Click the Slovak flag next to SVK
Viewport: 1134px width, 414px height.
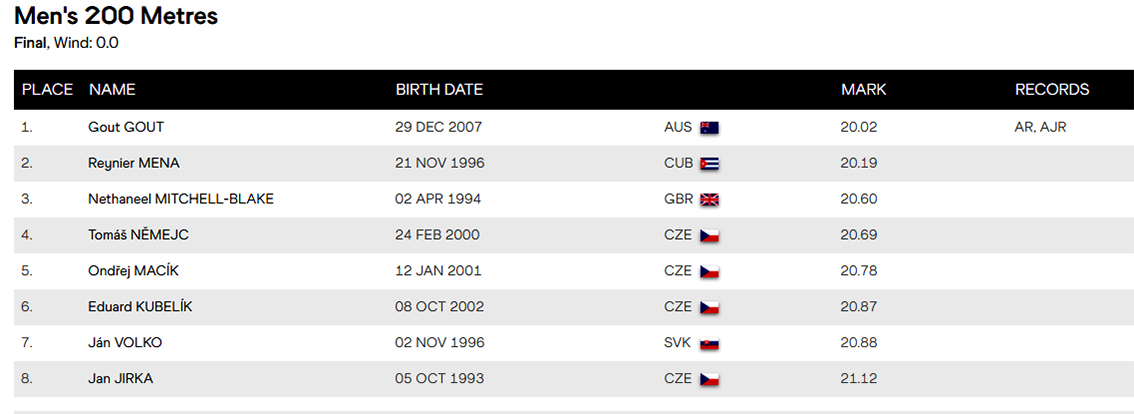click(709, 344)
